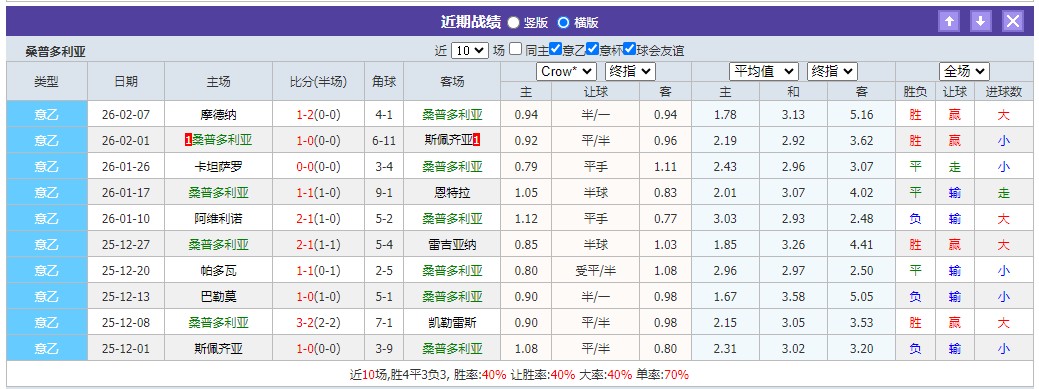Click red card badge beside away 斯佩齐亚
The height and width of the screenshot is (389, 1039).
click(476, 140)
